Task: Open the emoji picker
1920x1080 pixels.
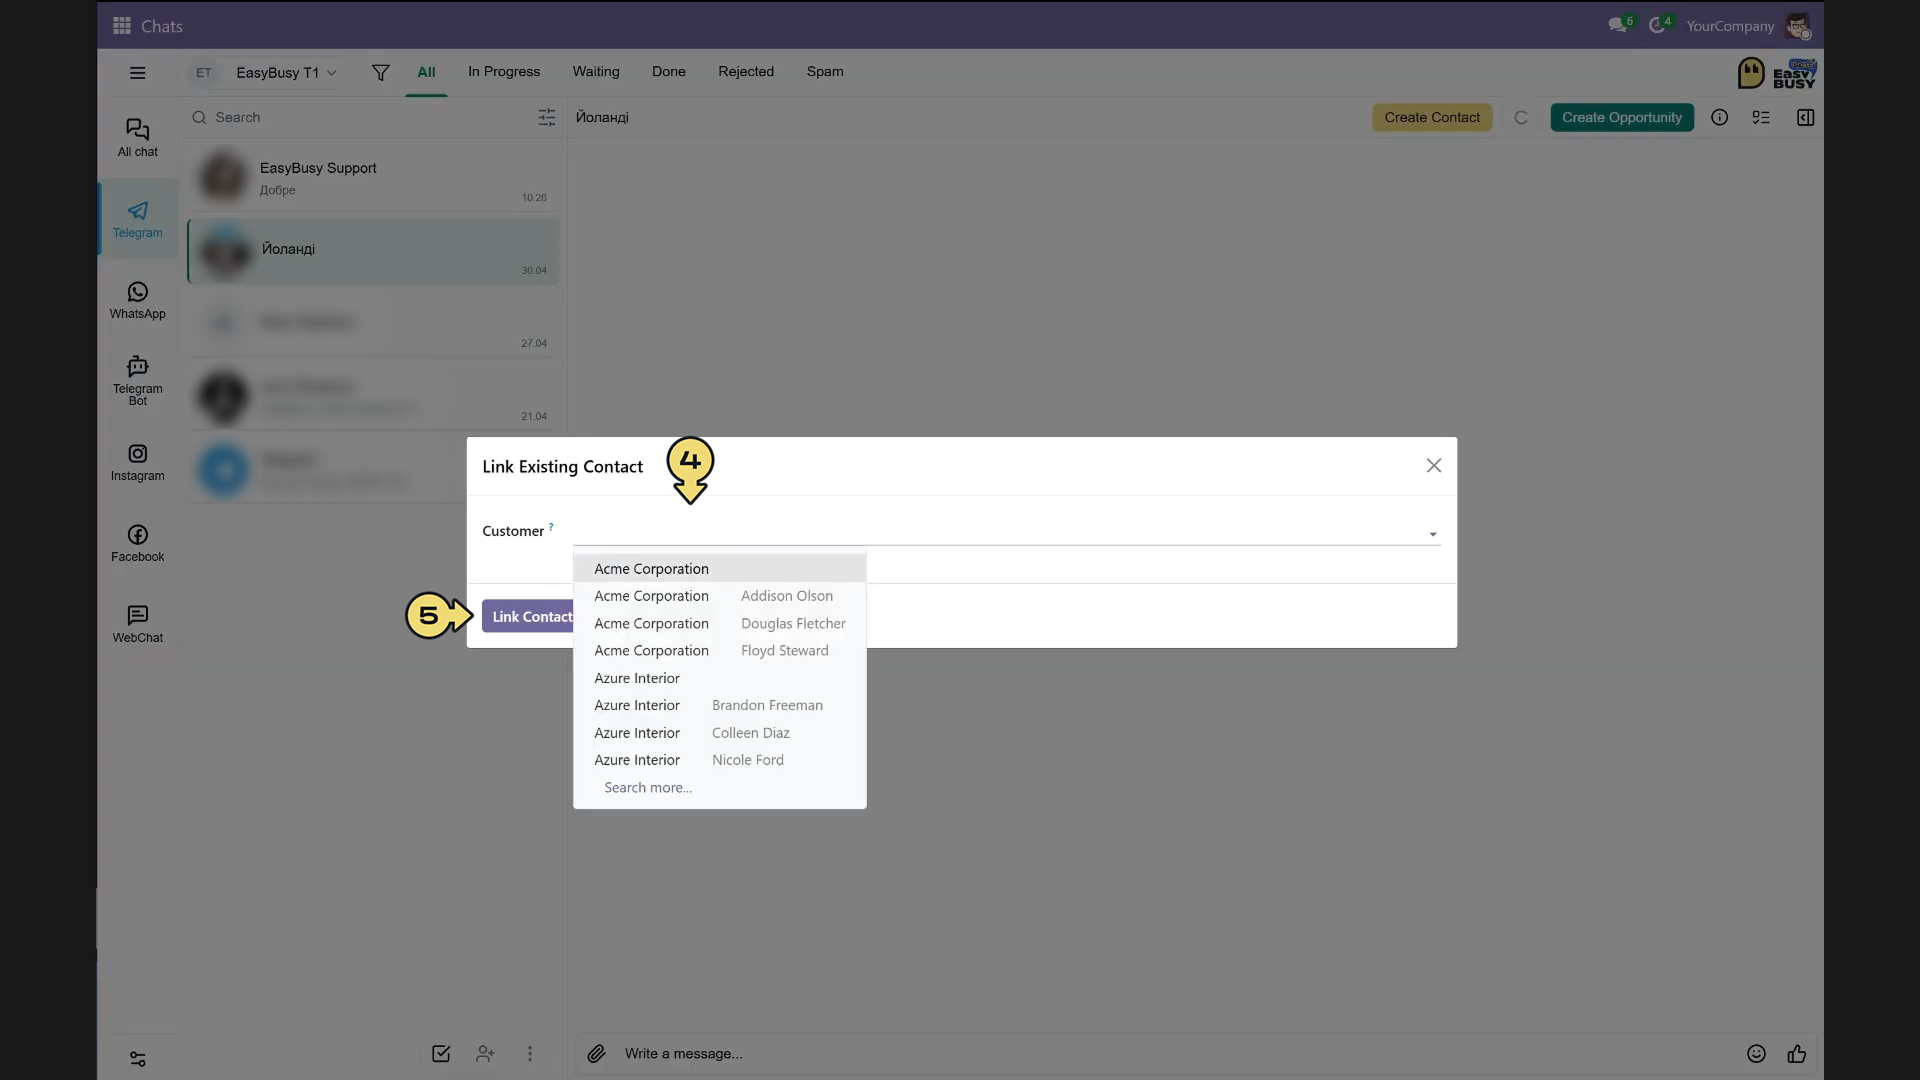Action: click(1756, 1053)
